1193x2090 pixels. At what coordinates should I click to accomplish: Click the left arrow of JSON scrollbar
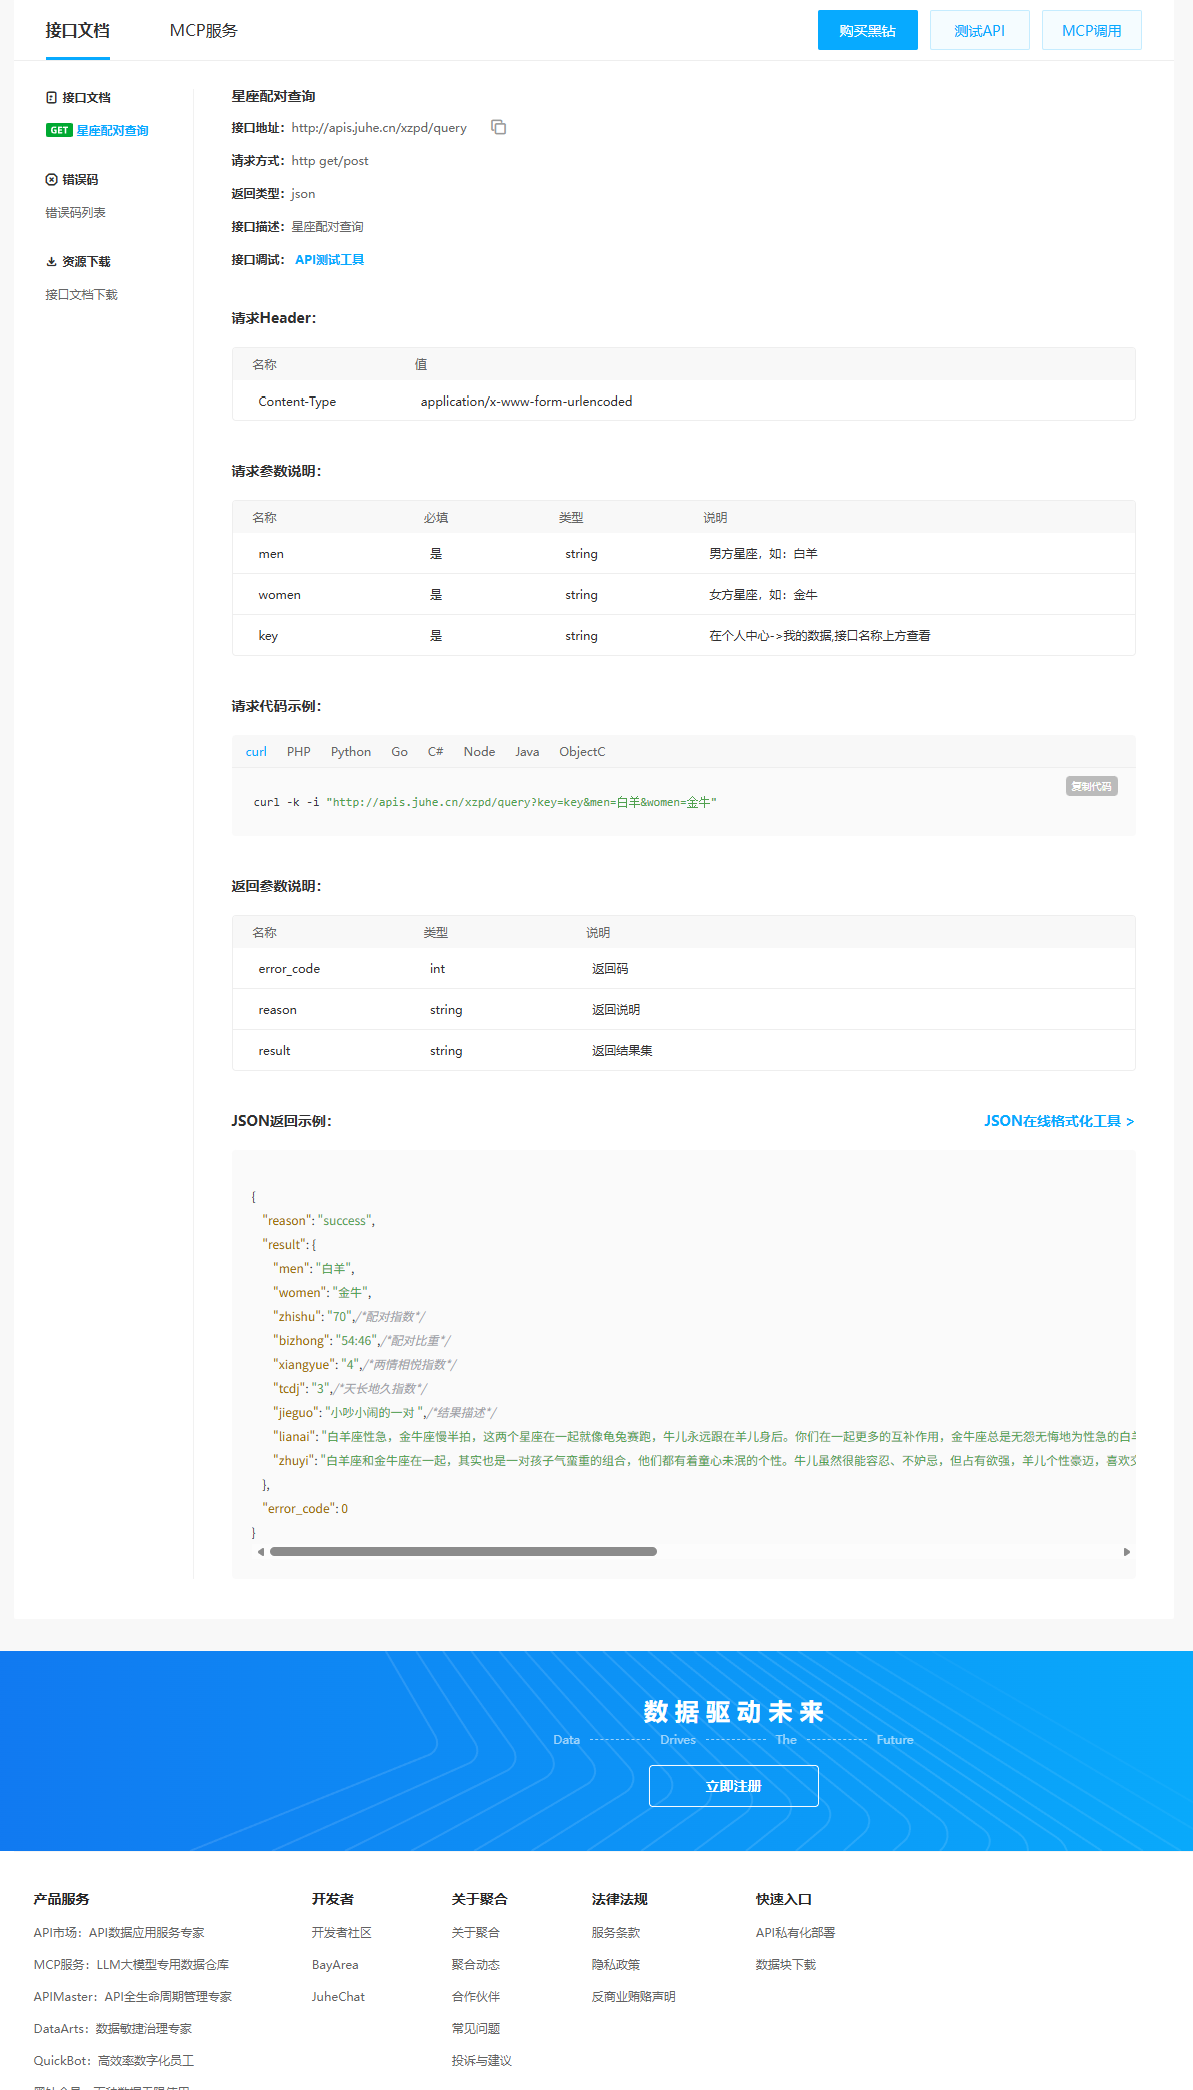pyautogui.click(x=261, y=1552)
